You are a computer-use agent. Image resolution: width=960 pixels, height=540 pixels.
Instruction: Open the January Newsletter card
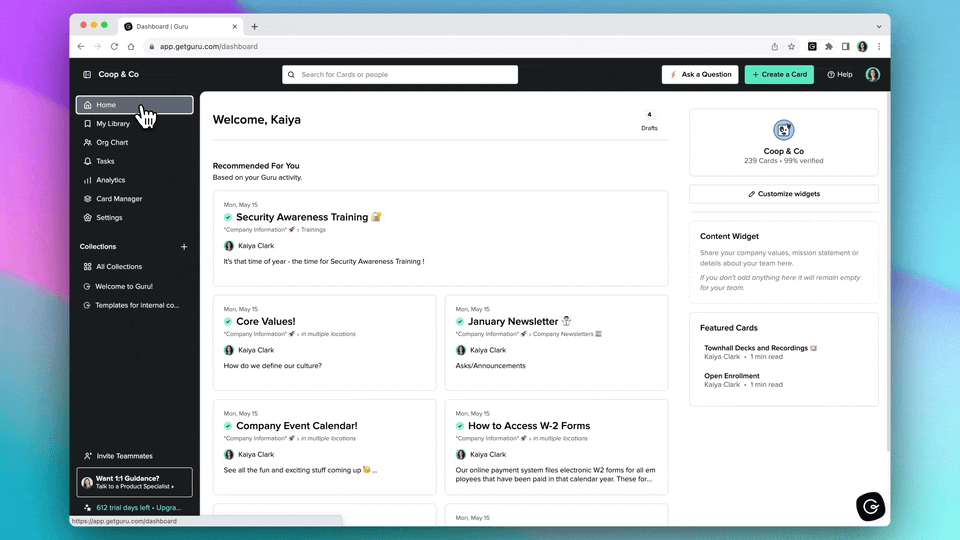[x=557, y=343]
